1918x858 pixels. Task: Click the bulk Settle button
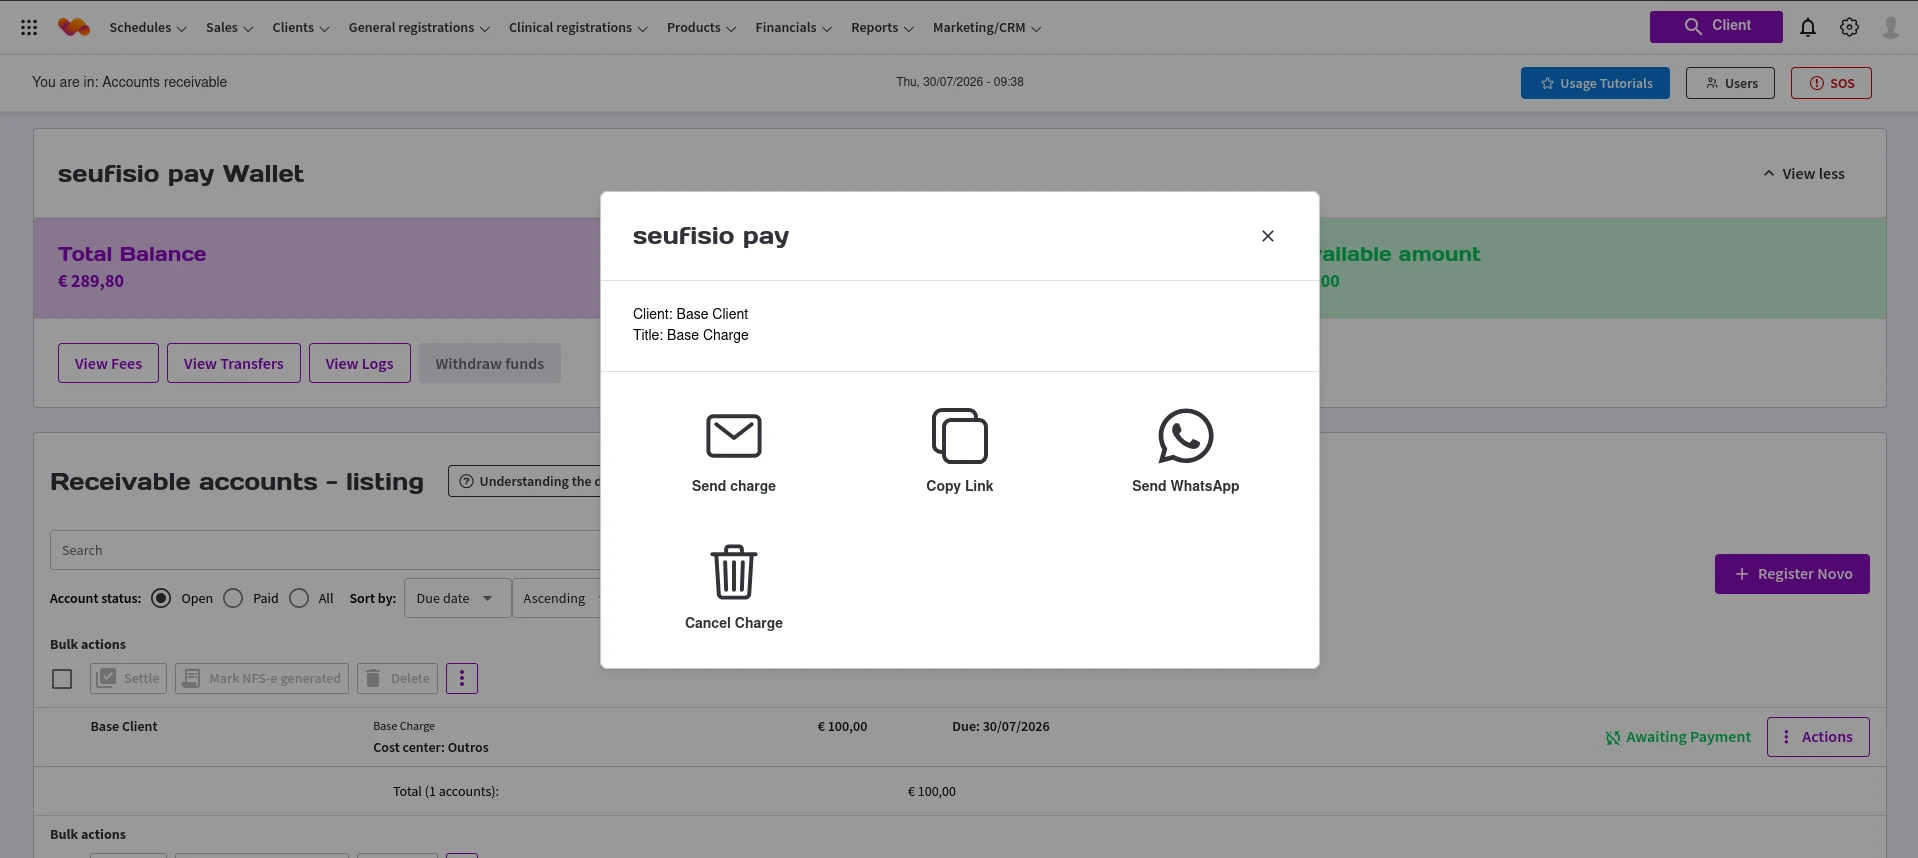(128, 678)
